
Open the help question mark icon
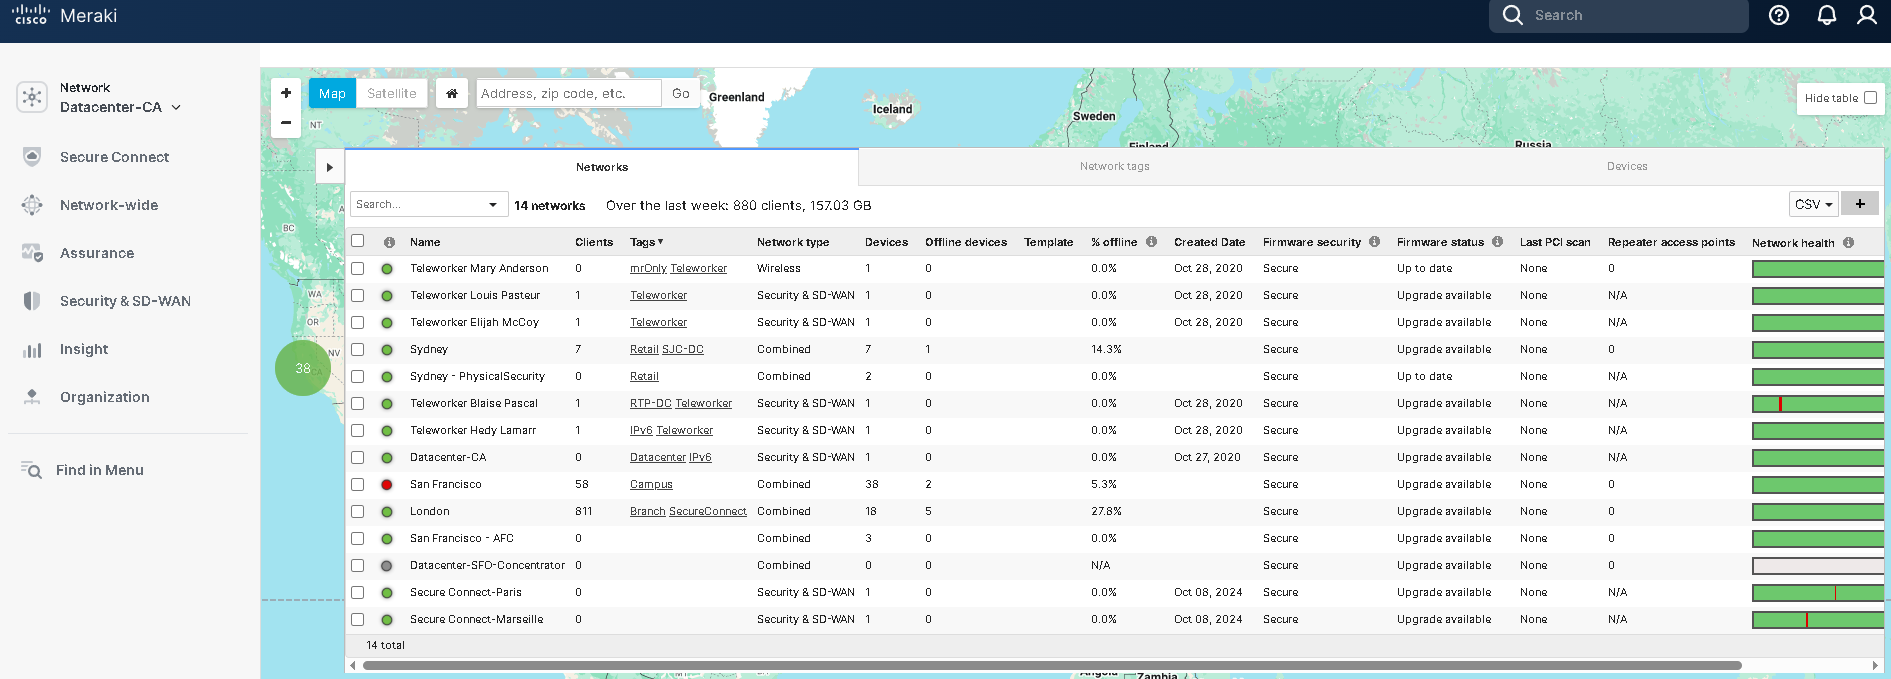click(1779, 15)
